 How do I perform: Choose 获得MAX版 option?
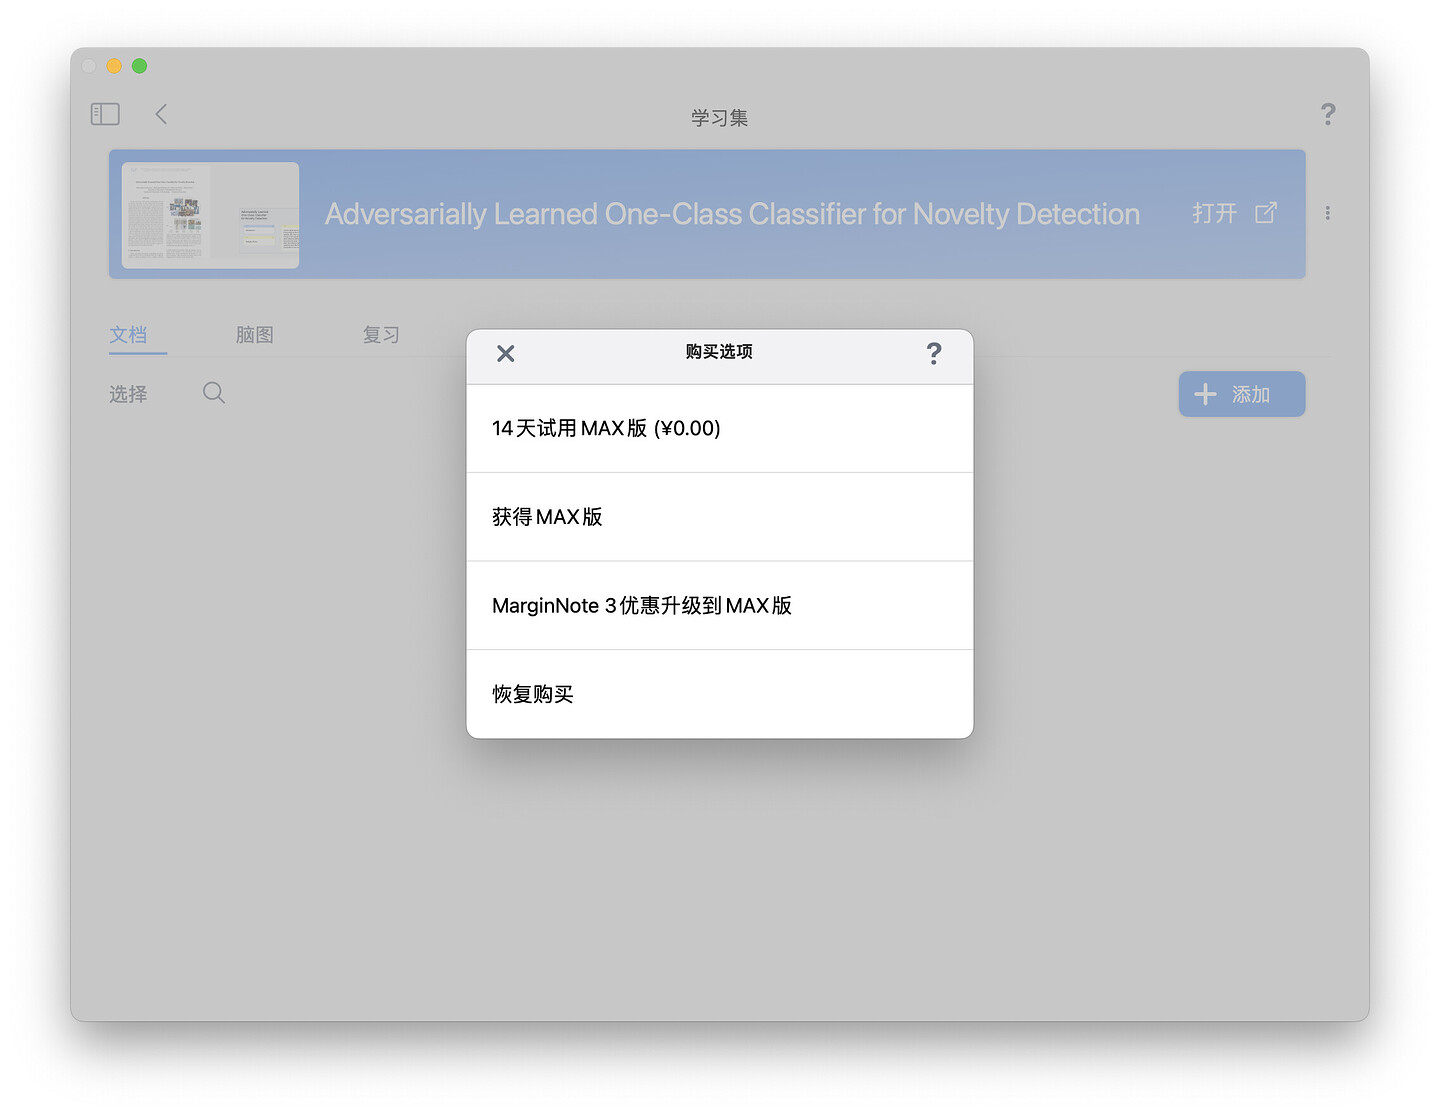pos(720,517)
